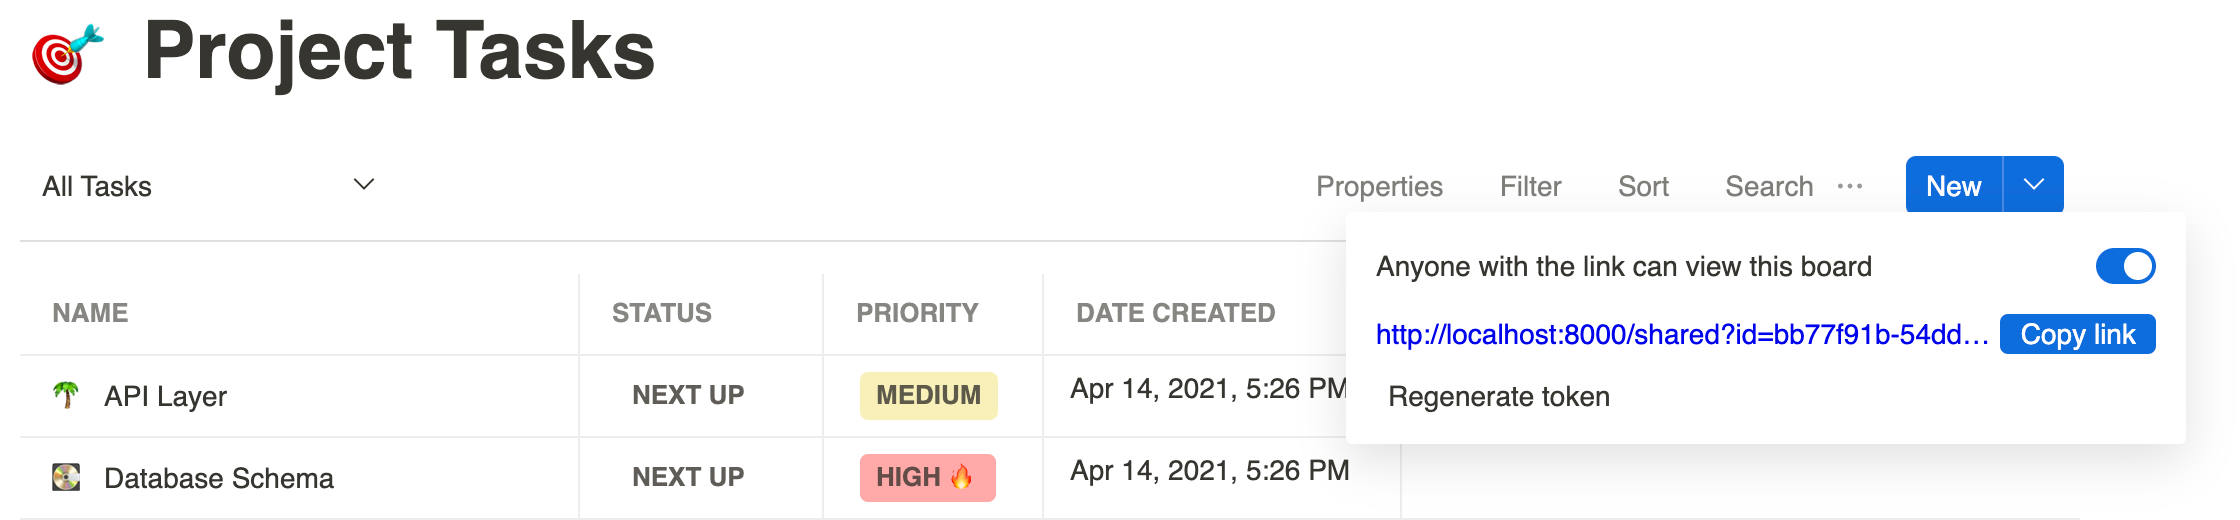Open the Sort options

click(1643, 187)
